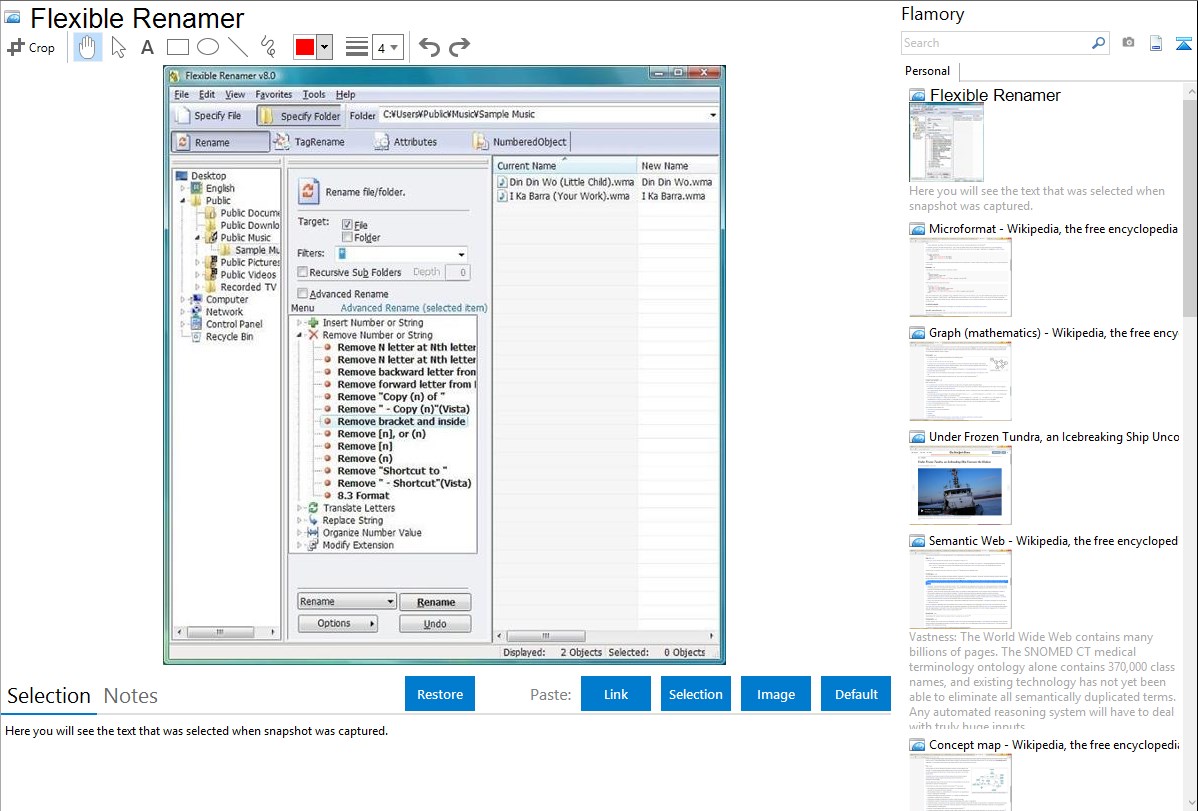
Task: Activate the hand pan tool
Action: tap(88, 47)
